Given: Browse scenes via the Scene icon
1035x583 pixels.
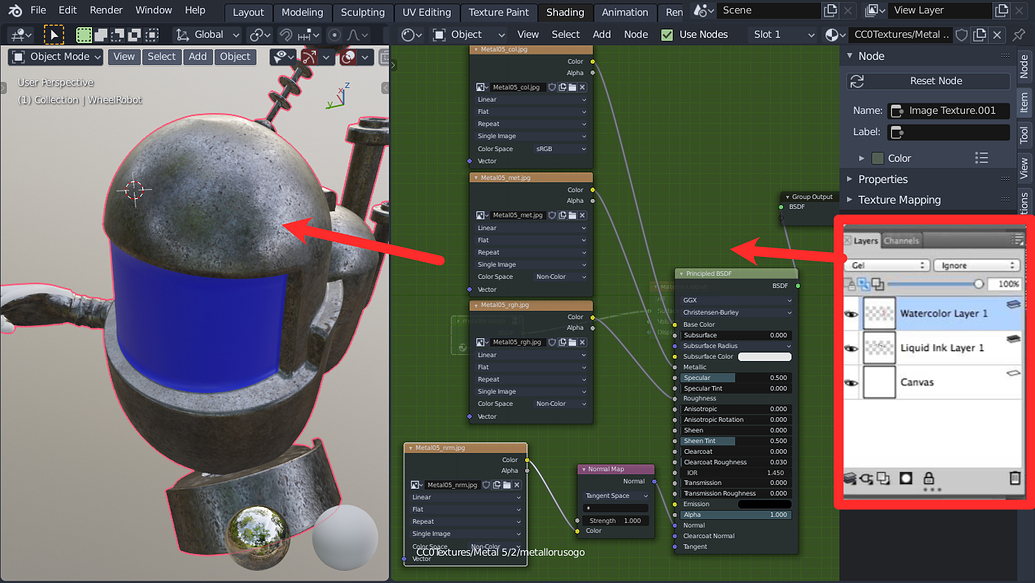Looking at the screenshot, I should click(704, 11).
